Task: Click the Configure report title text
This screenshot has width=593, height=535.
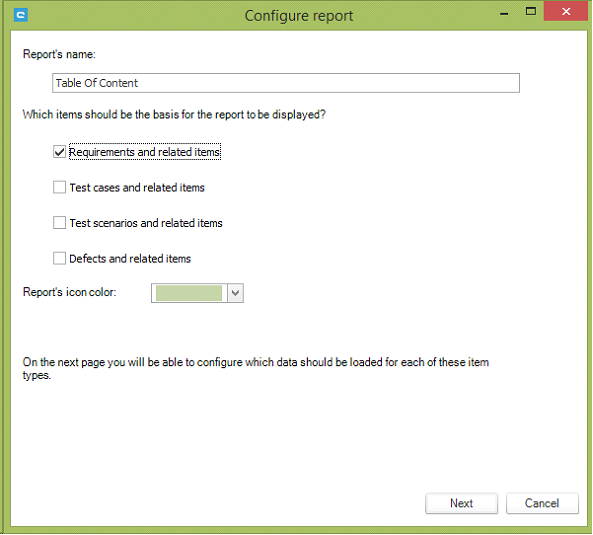Action: point(299,16)
